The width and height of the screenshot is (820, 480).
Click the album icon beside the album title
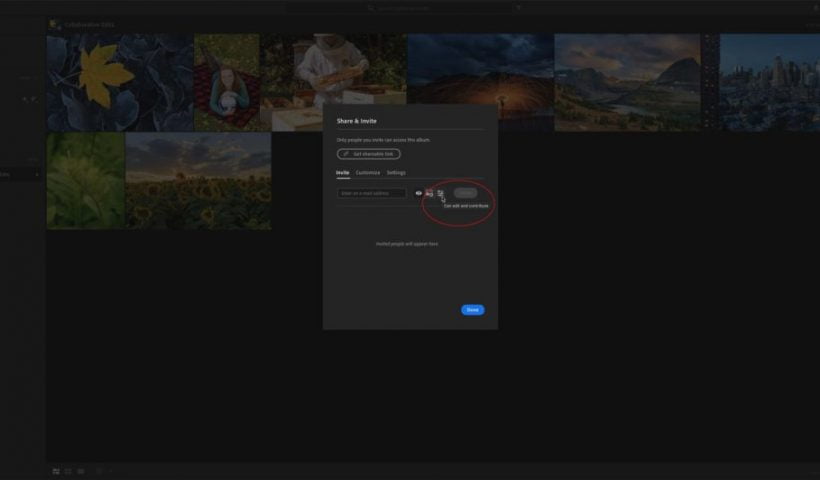pos(54,24)
